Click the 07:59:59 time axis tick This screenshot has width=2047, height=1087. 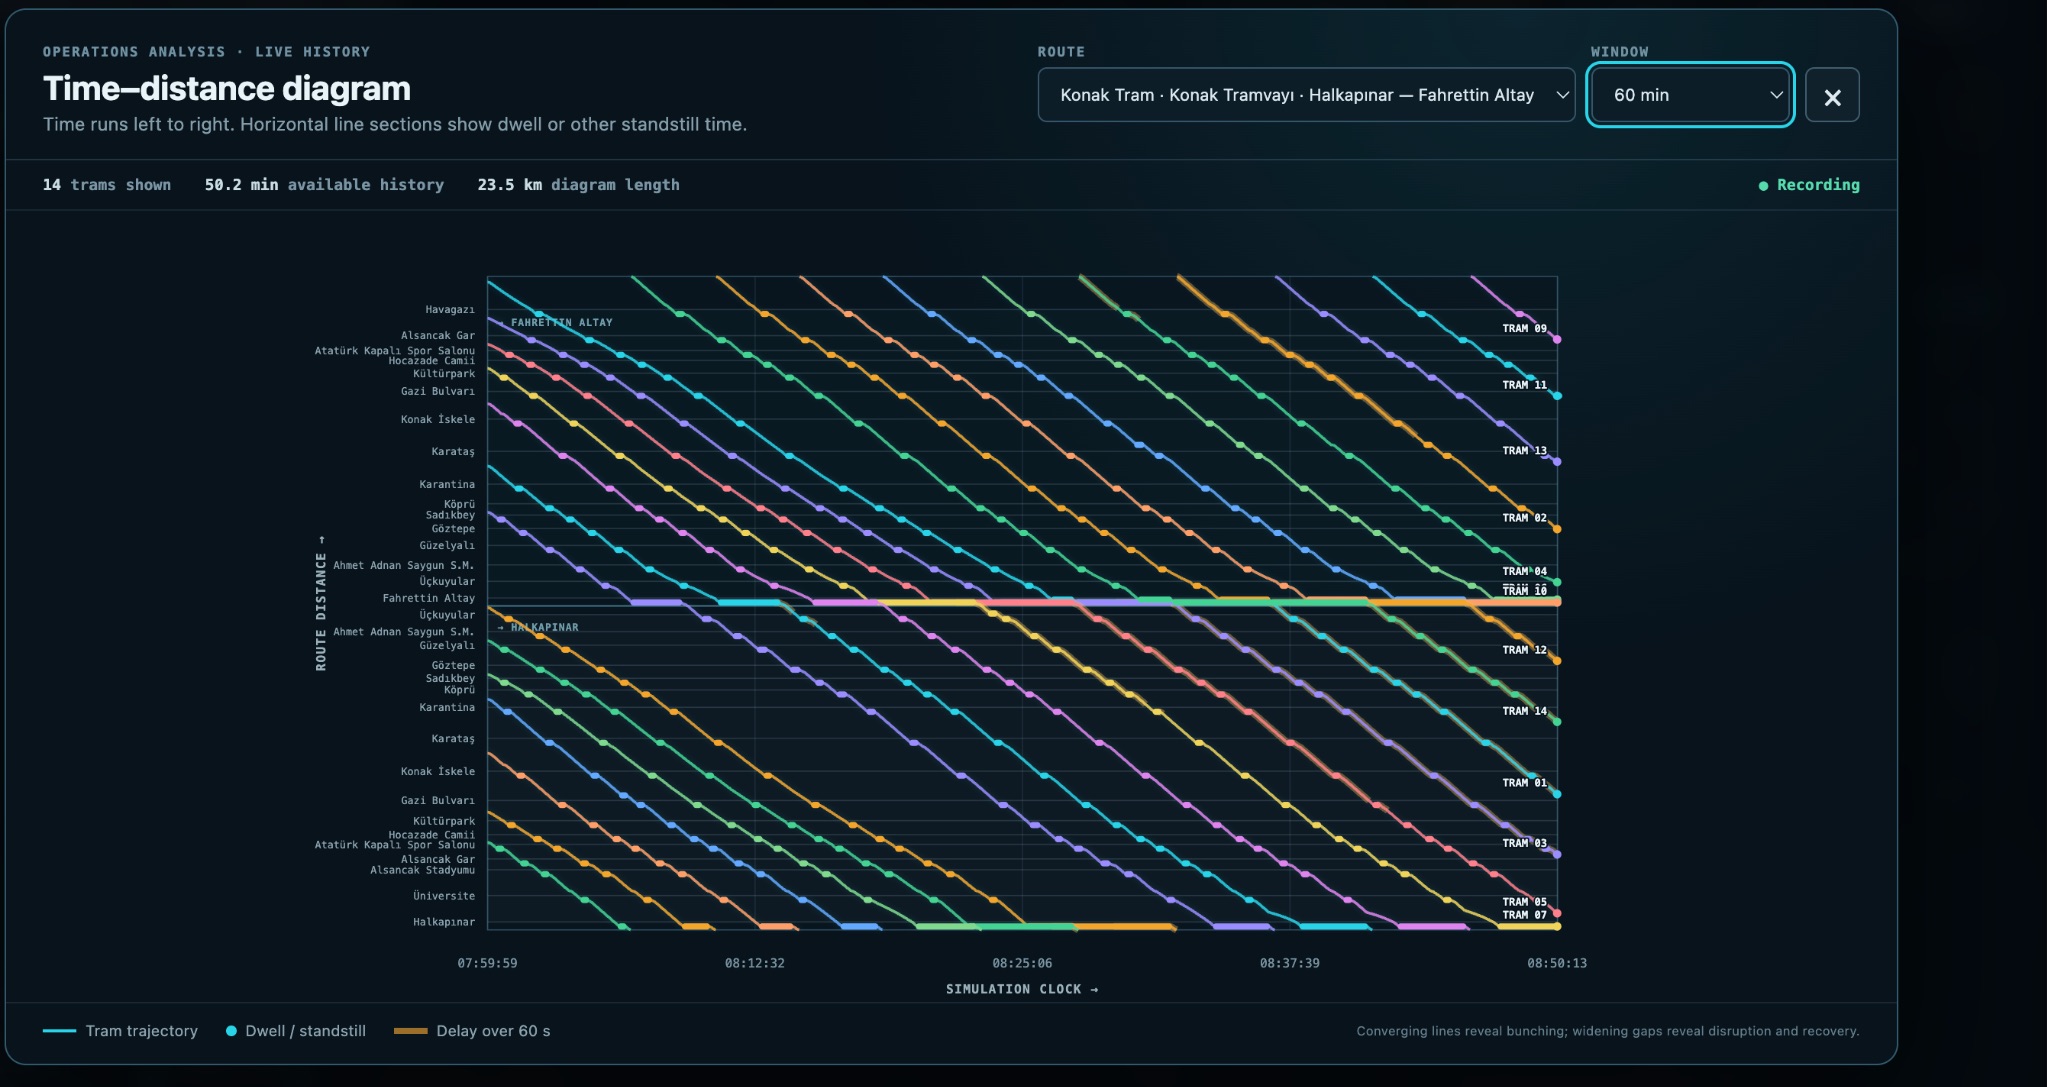click(487, 963)
